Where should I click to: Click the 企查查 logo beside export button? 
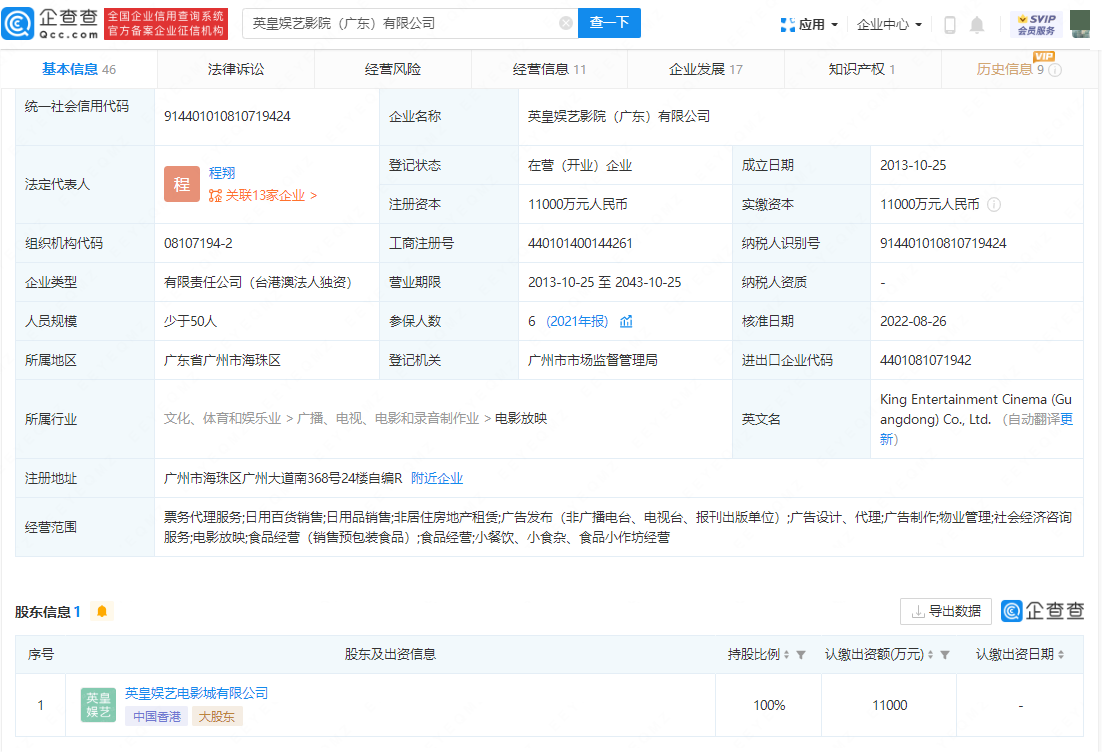1042,611
